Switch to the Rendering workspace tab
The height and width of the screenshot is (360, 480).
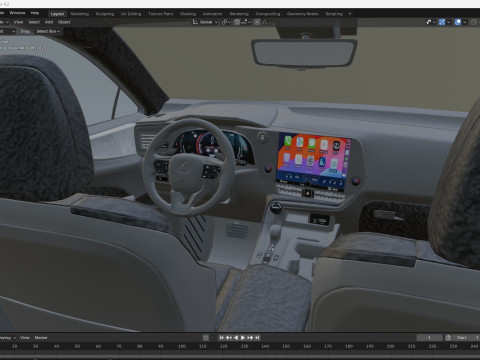point(239,14)
